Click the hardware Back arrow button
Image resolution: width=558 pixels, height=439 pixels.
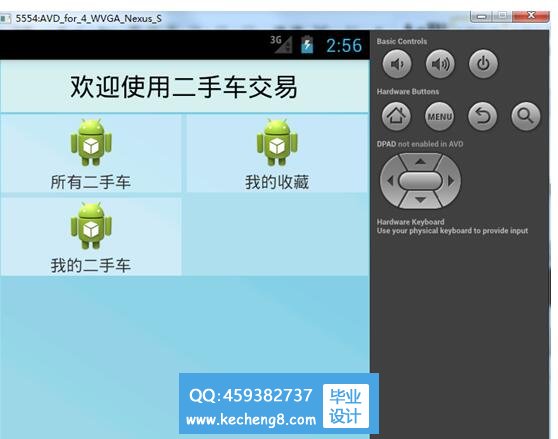pyautogui.click(x=483, y=116)
